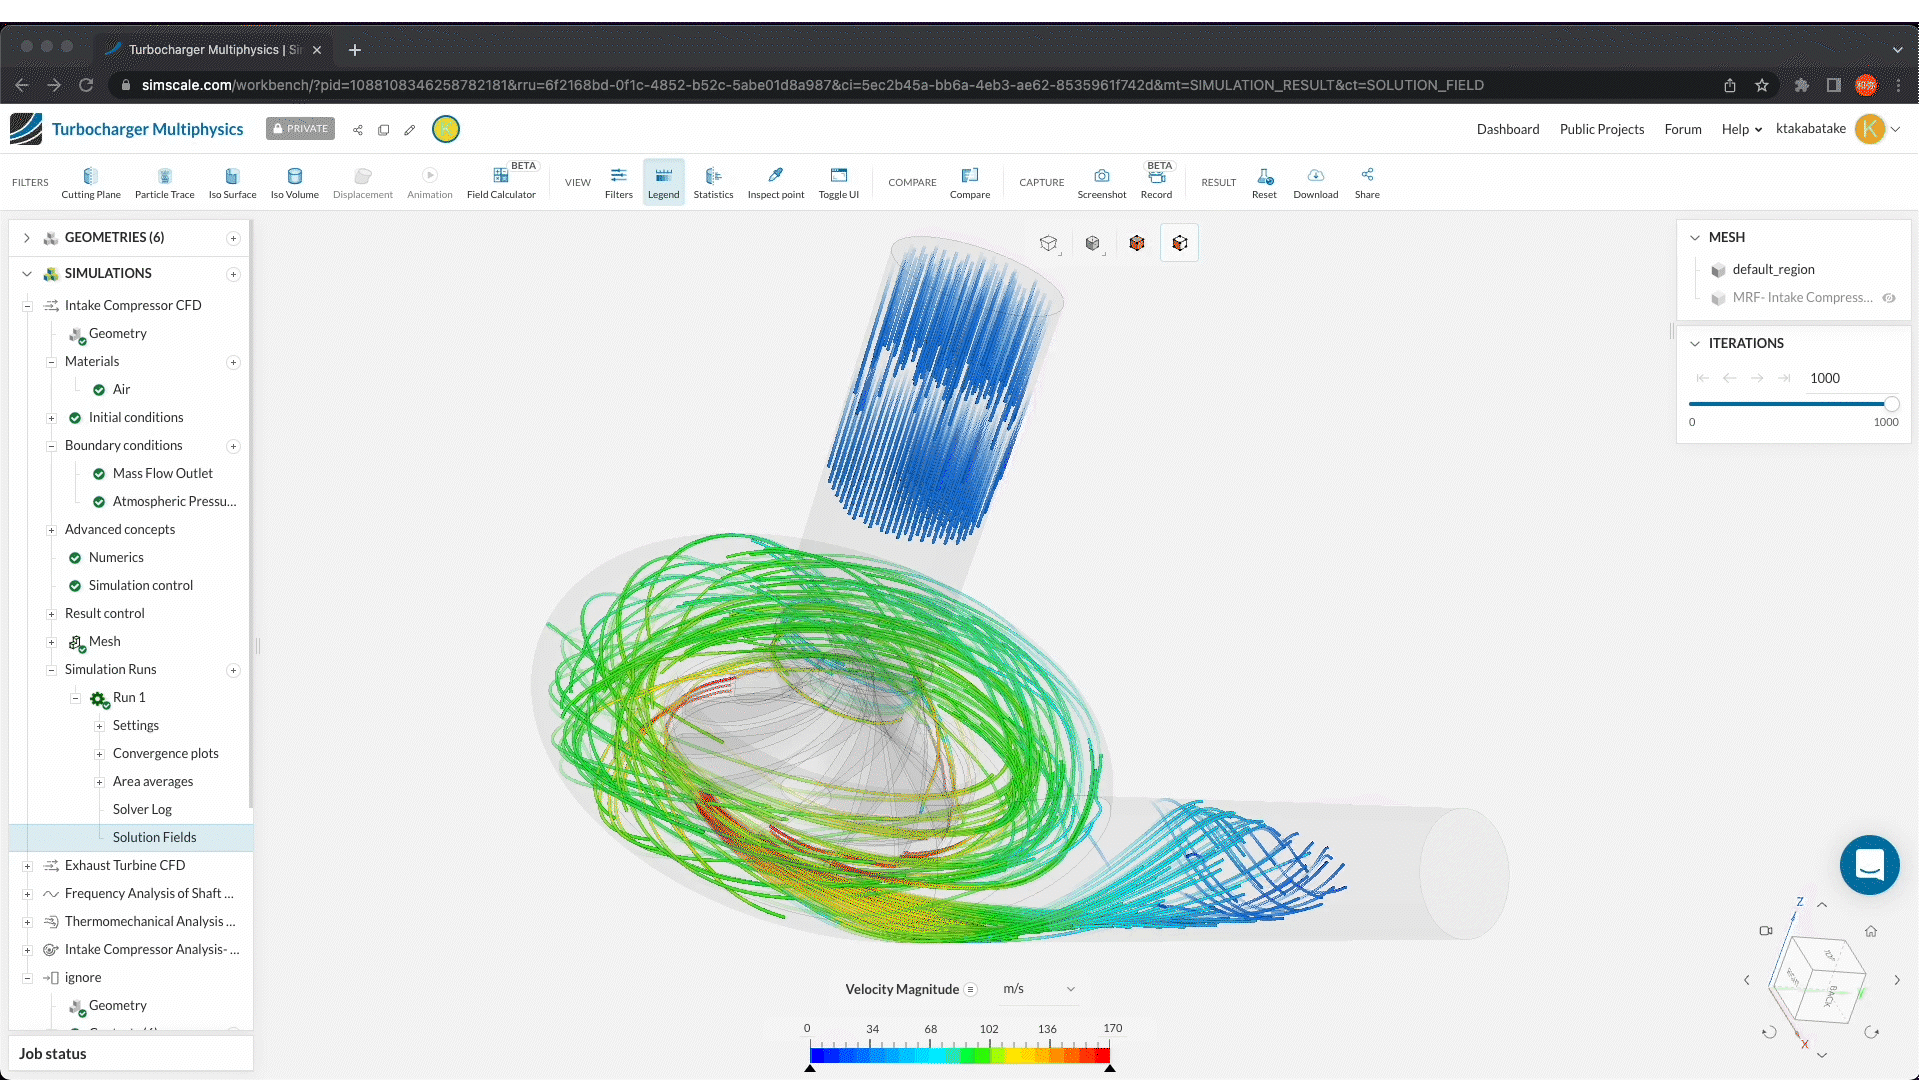This screenshot has width=1920, height=1080.
Task: Toggle visibility of MRF- Intake Compressor region
Action: pos(1889,298)
